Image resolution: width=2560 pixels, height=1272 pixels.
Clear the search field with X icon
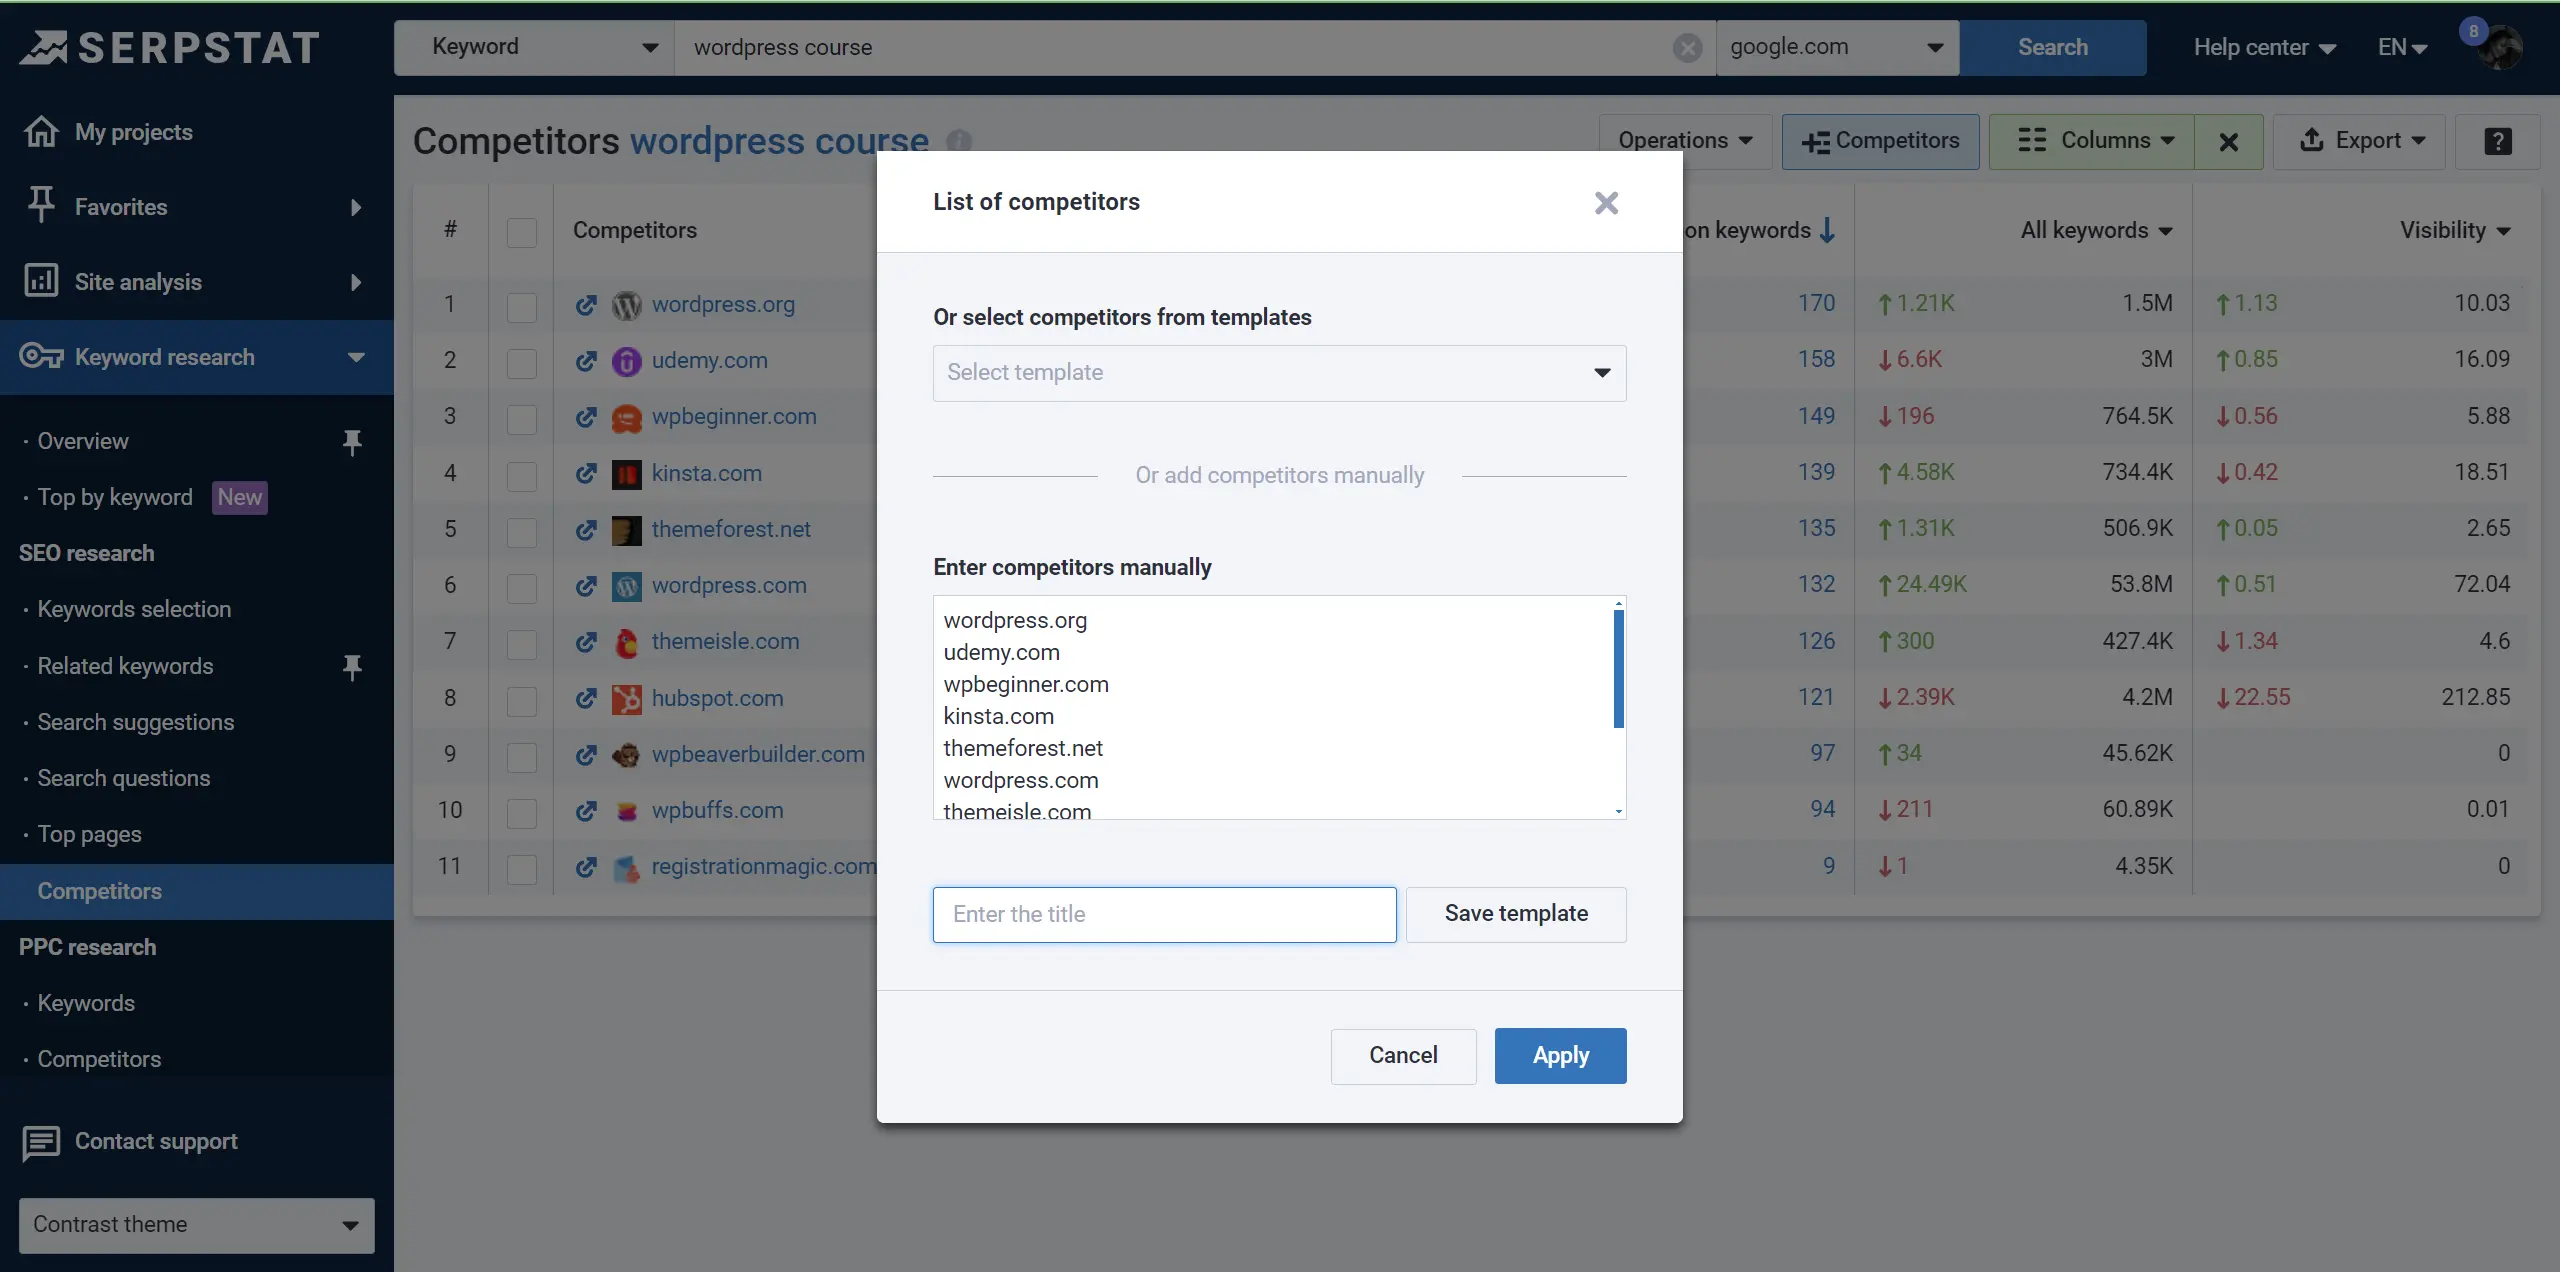(1687, 47)
